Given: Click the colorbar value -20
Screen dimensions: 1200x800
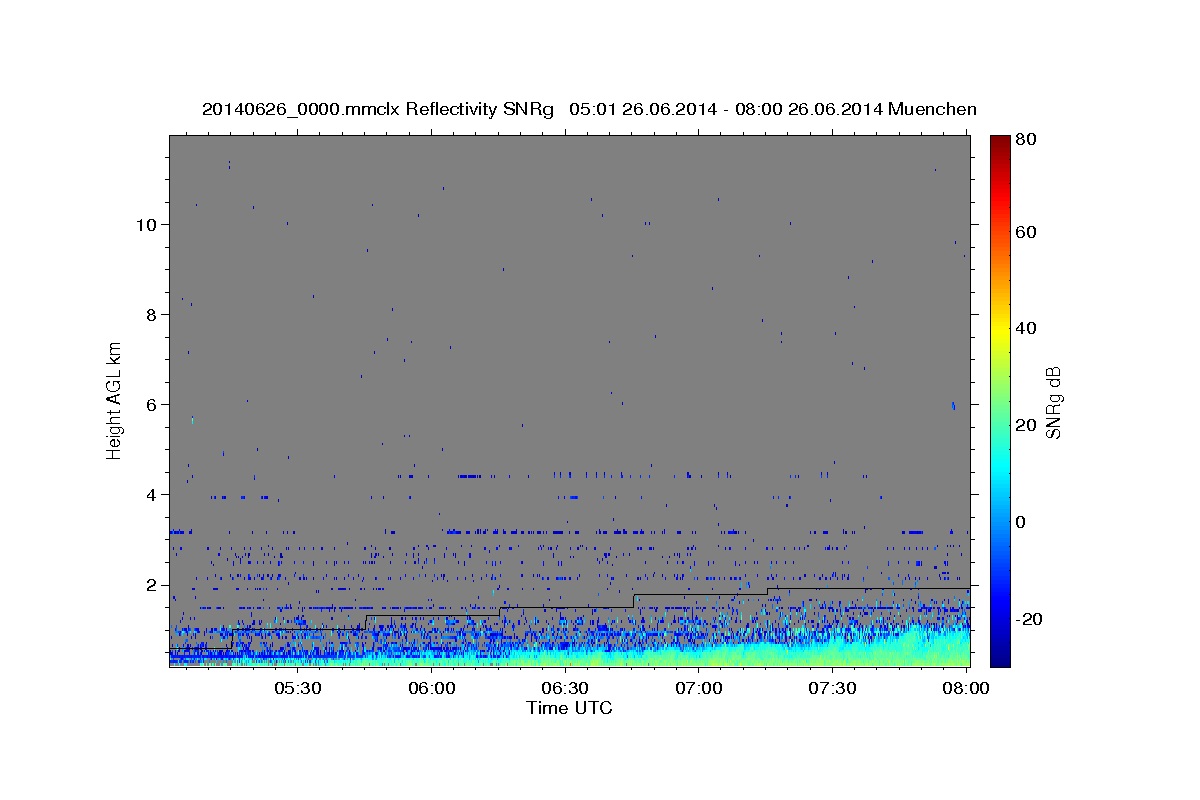Looking at the screenshot, I should (x=1030, y=619).
